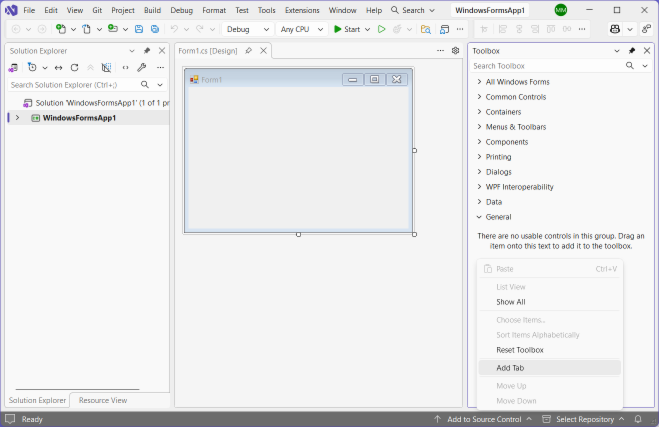Click the Solution Explorer search magnifier icon
659x427 pixels.
point(145,84)
